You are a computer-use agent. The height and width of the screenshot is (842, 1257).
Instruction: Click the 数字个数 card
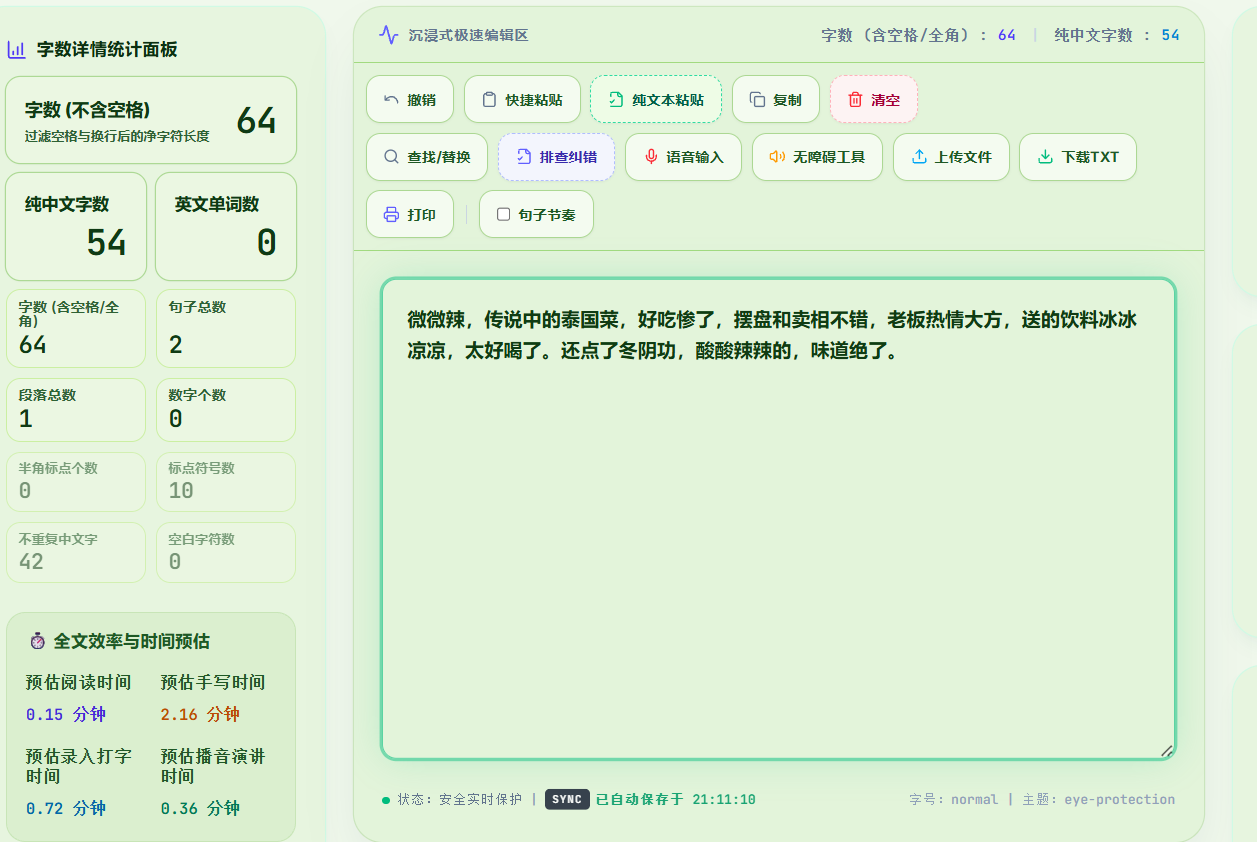pyautogui.click(x=226, y=410)
